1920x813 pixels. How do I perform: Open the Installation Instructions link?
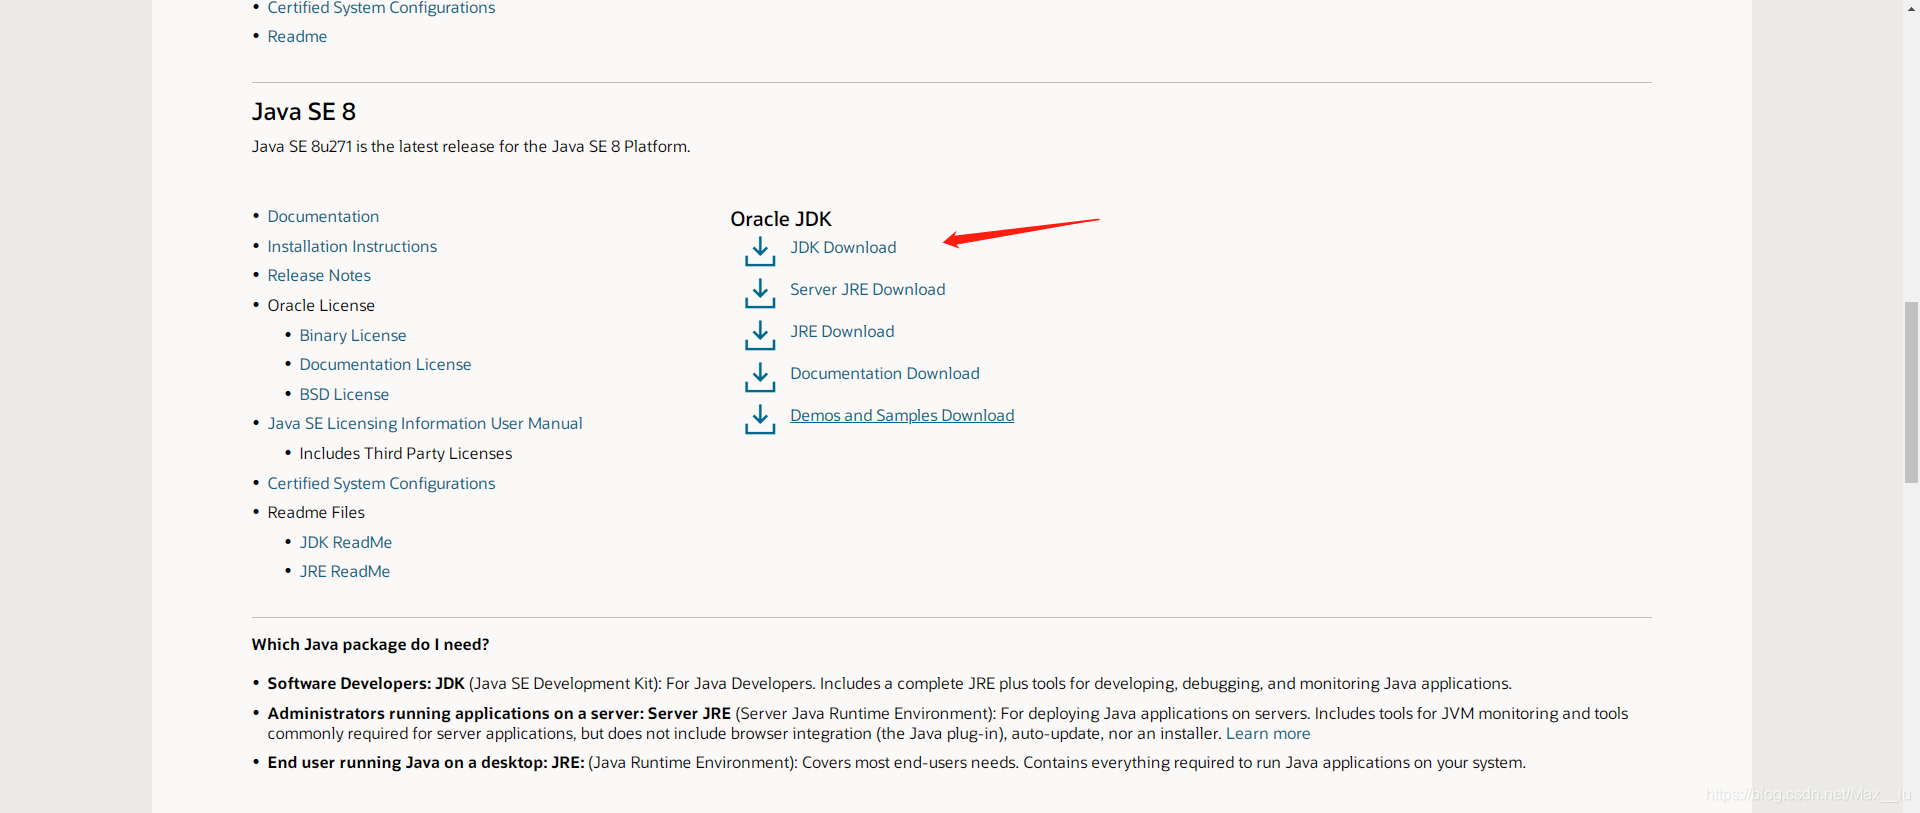352,246
